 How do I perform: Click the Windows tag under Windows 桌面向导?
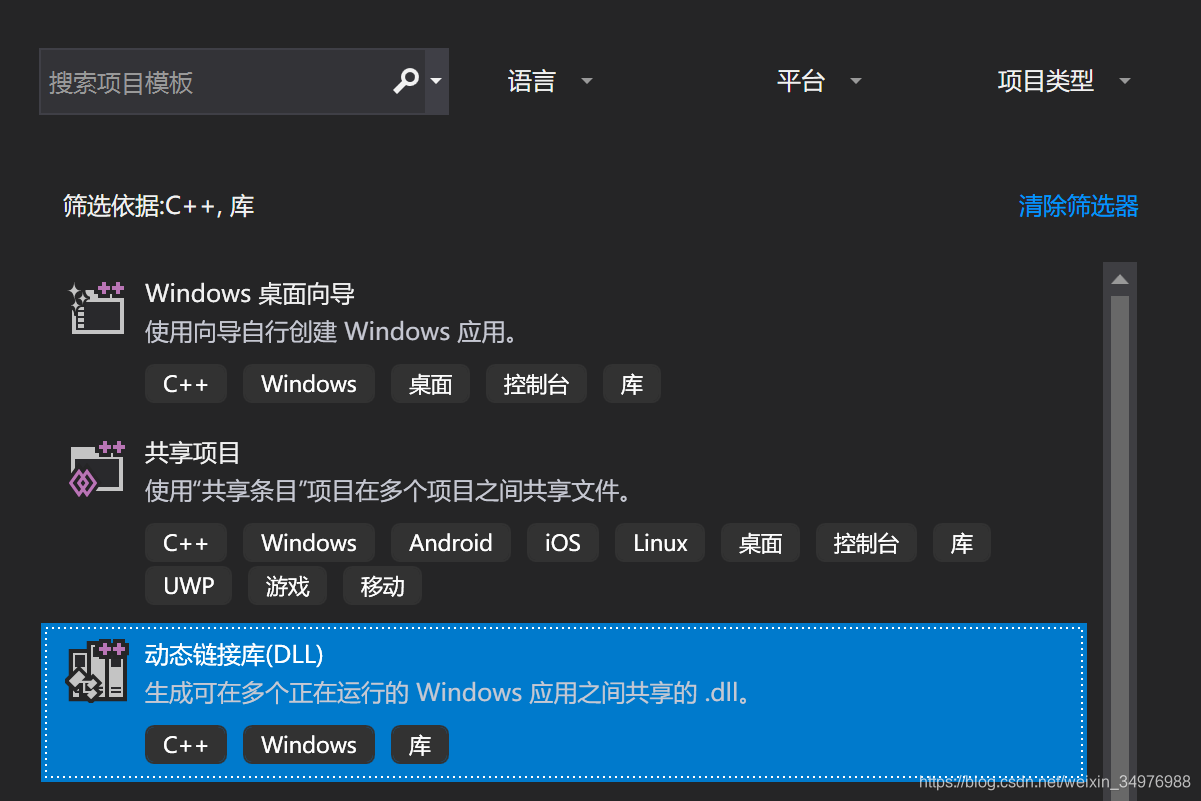click(x=309, y=384)
